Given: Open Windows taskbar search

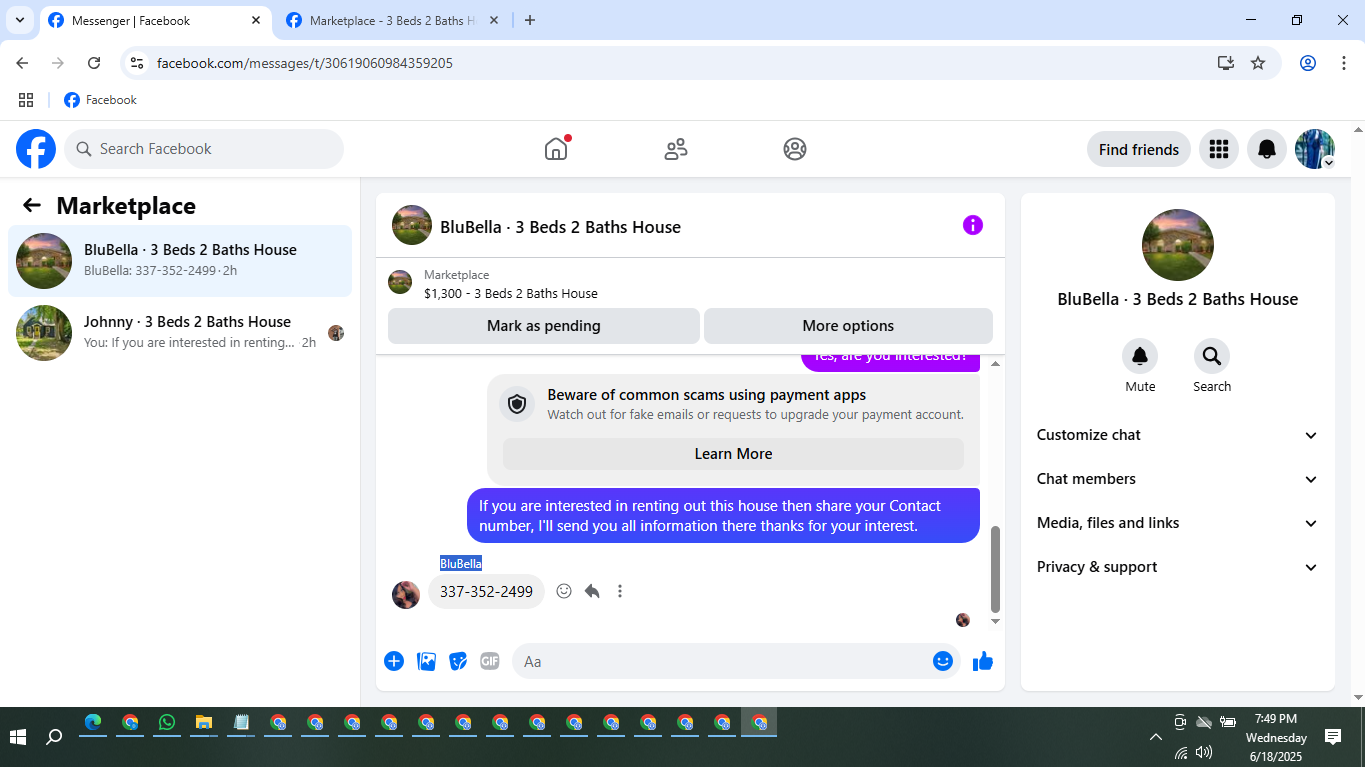Looking at the screenshot, I should 55,737.
